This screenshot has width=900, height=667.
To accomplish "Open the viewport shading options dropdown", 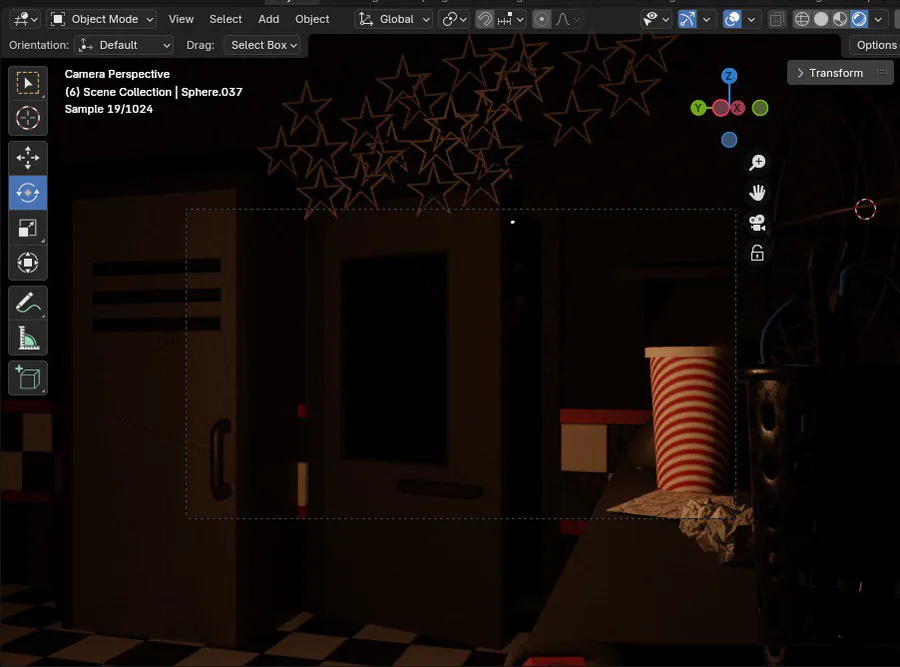I will [878, 20].
